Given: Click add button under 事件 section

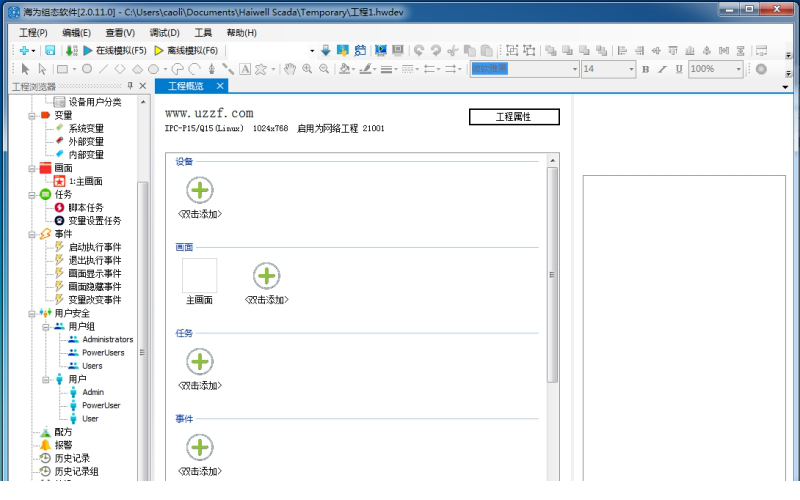Looking at the screenshot, I should [199, 447].
